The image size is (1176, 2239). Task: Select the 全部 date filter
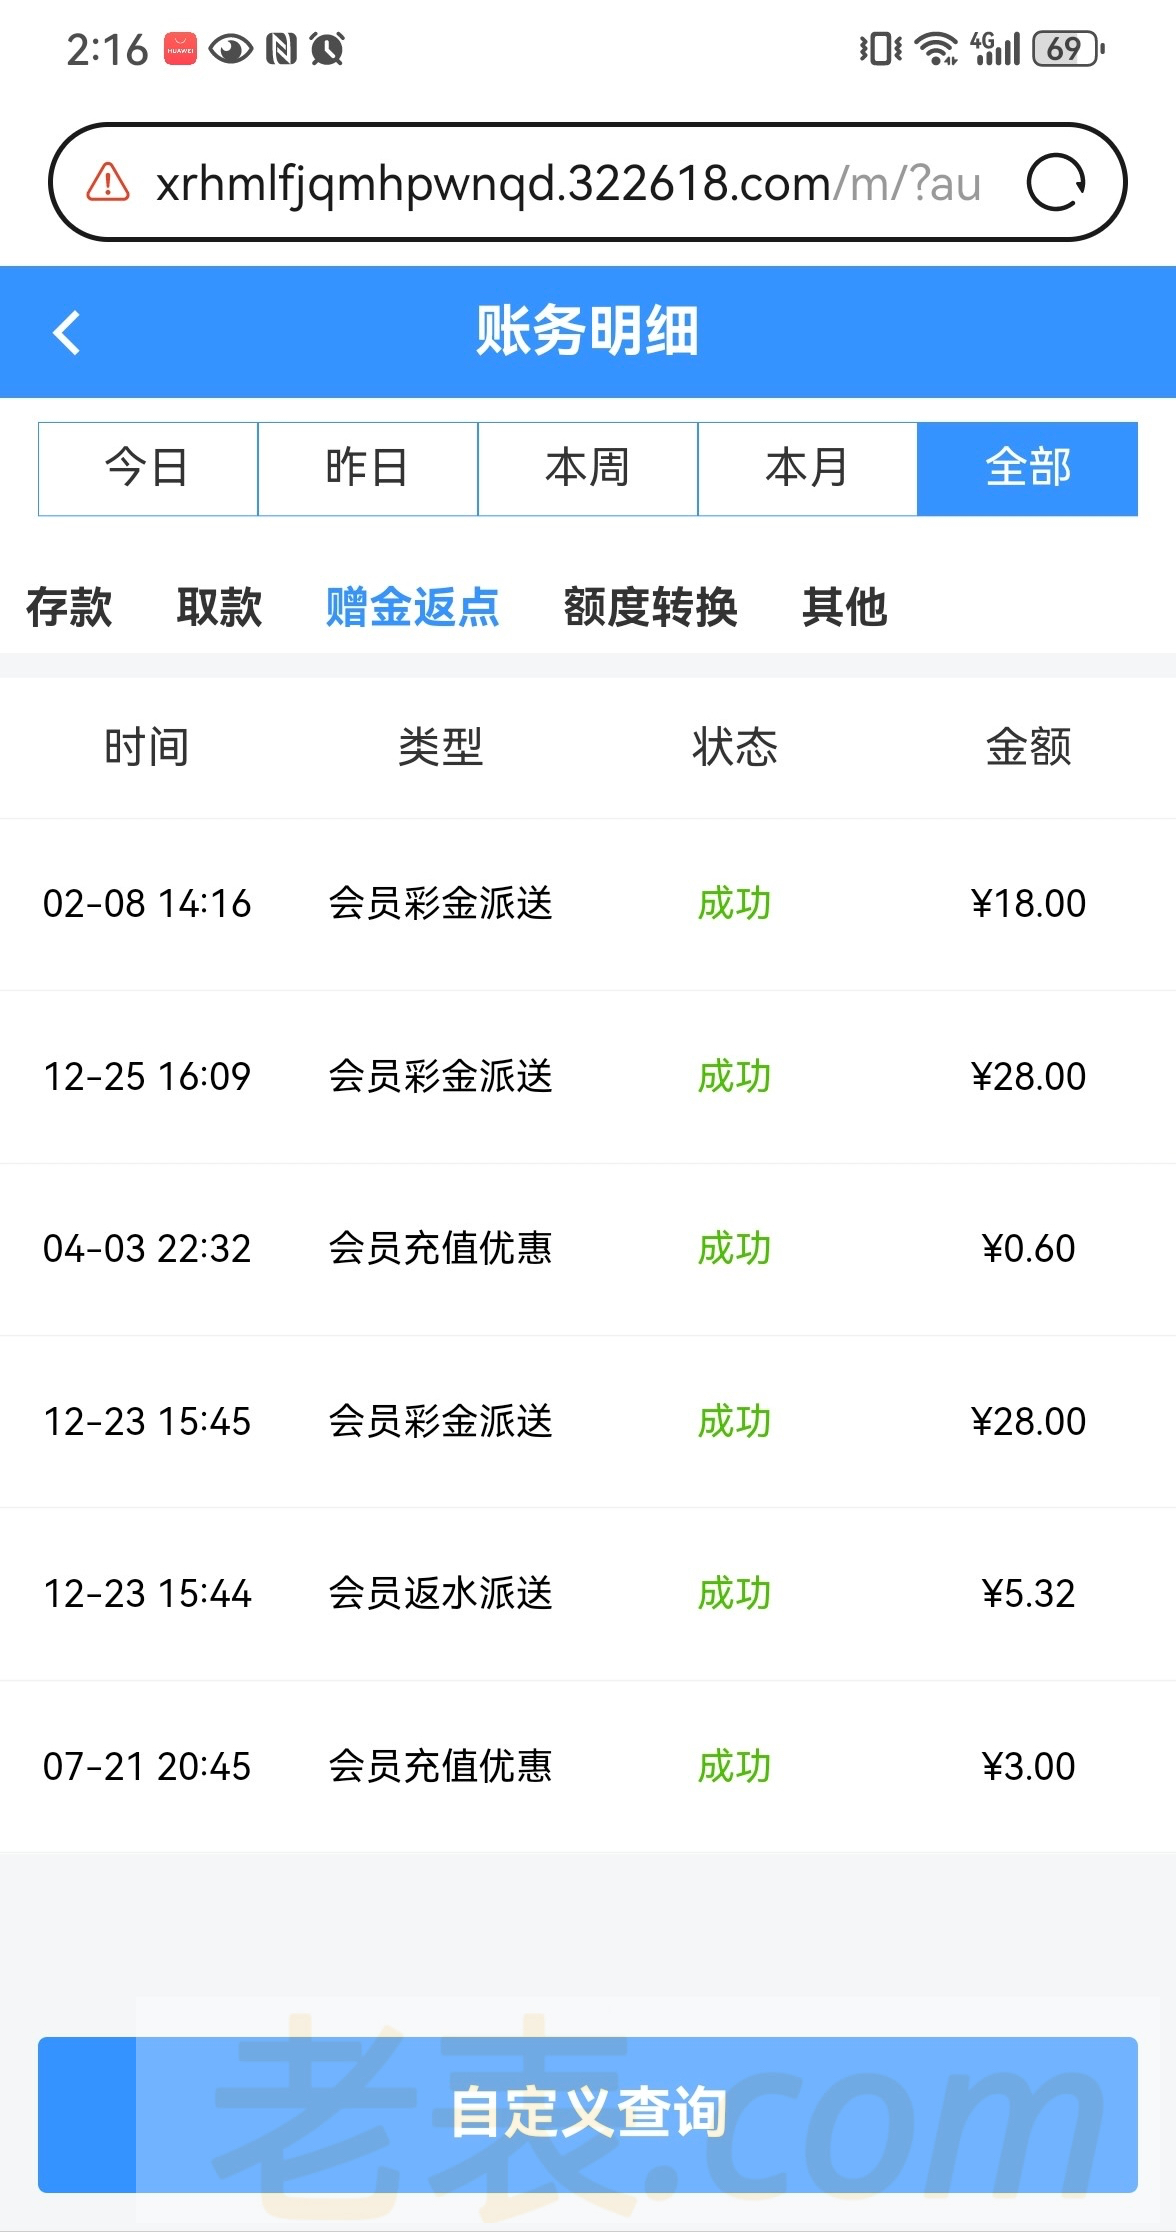[x=1028, y=468]
